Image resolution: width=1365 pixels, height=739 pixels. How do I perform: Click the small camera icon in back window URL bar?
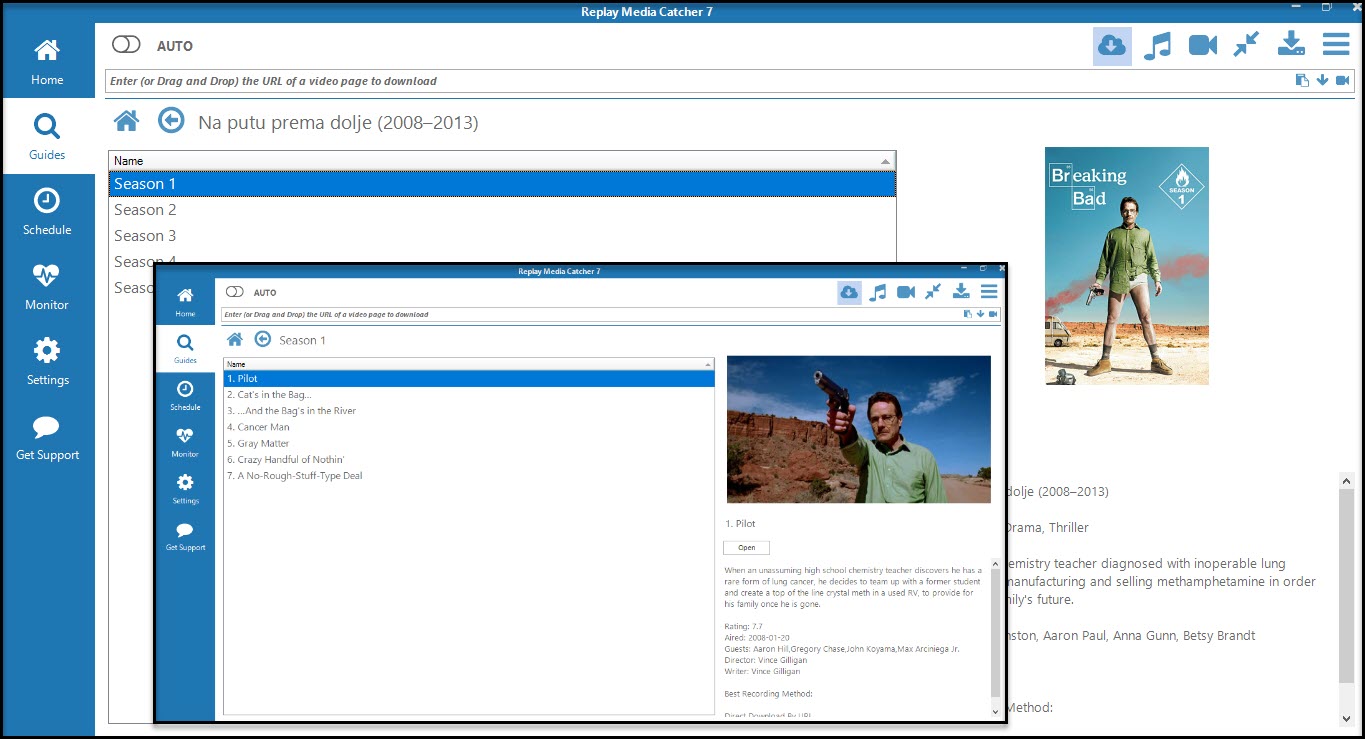[x=1342, y=81]
